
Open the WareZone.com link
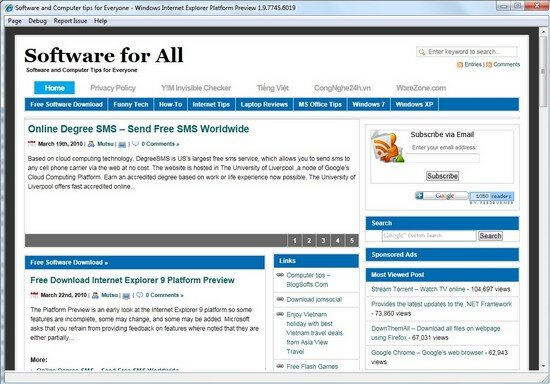coord(421,88)
